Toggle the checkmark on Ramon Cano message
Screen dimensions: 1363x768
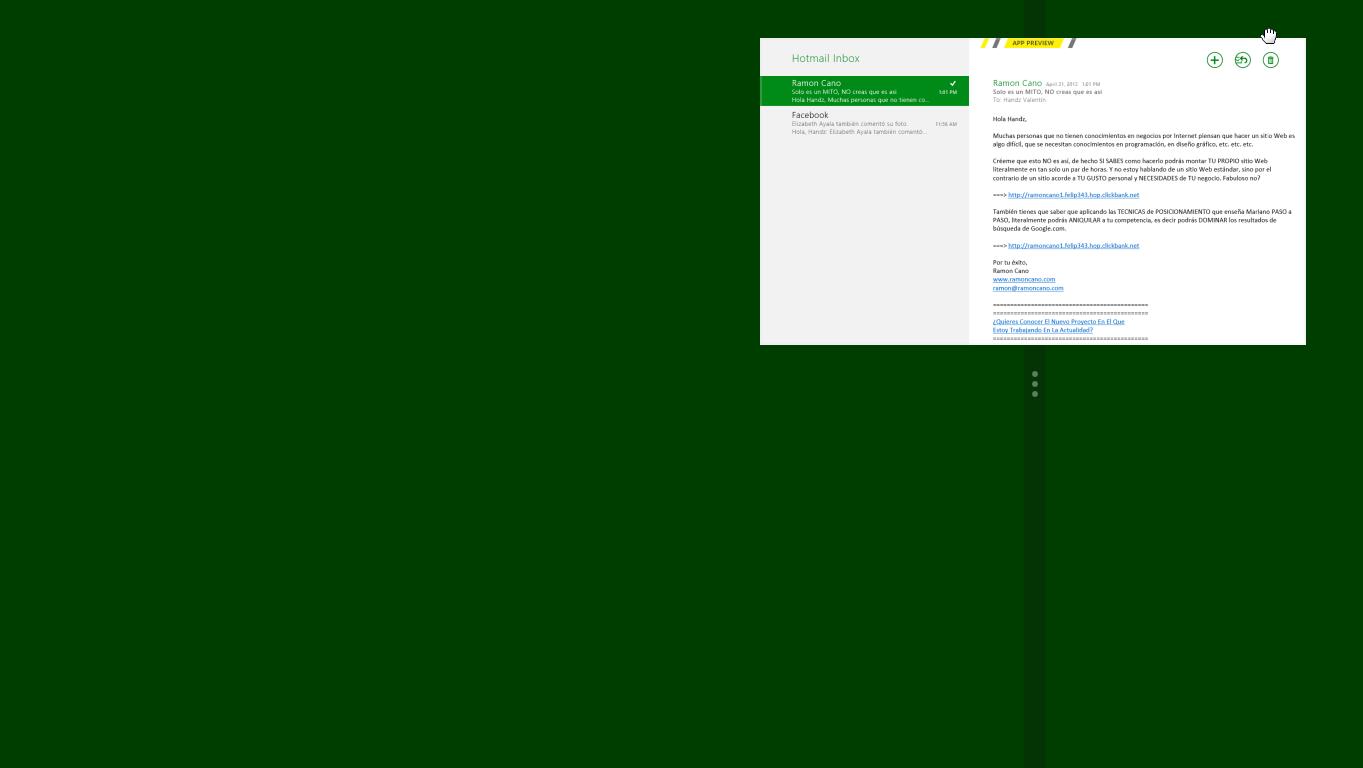[953, 83]
